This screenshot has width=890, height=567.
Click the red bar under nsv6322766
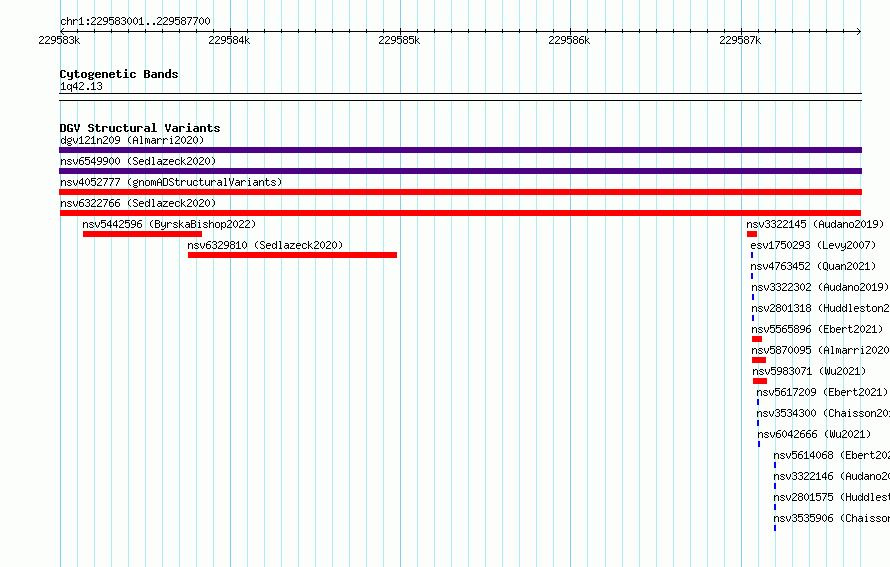point(460,213)
